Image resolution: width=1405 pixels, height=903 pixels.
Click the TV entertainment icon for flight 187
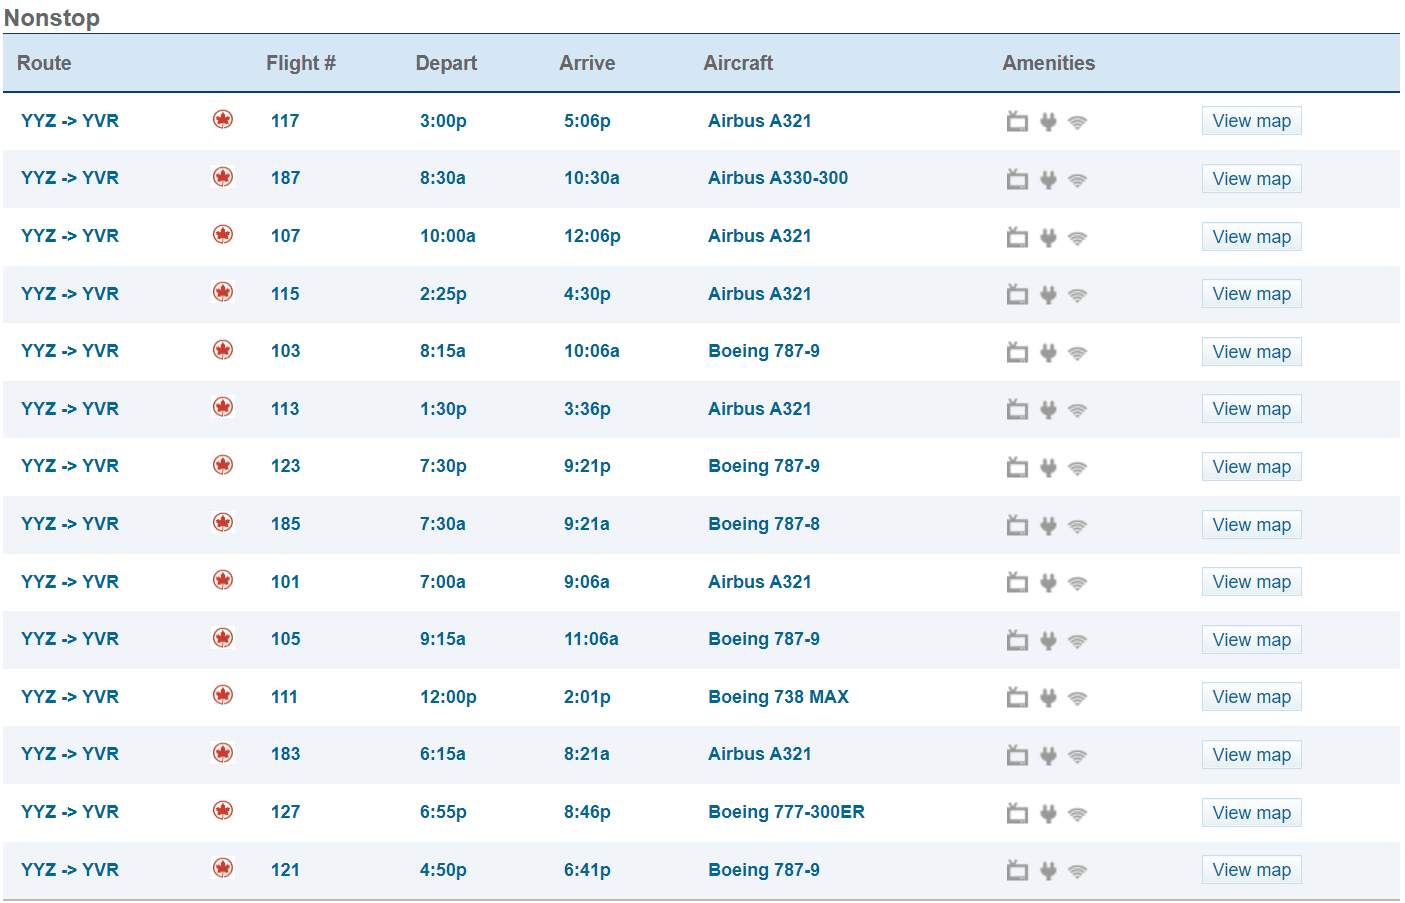click(1017, 180)
